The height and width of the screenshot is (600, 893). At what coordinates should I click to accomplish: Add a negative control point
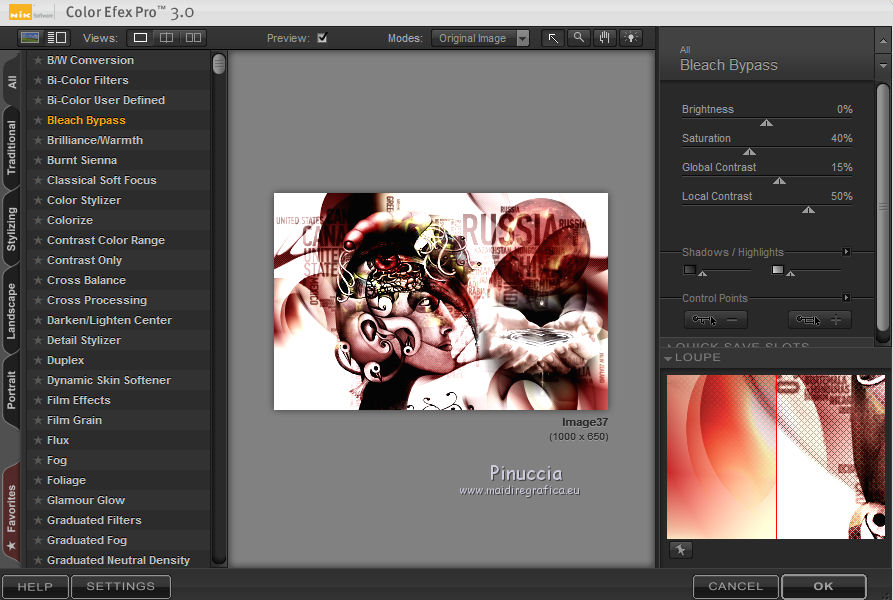click(715, 320)
